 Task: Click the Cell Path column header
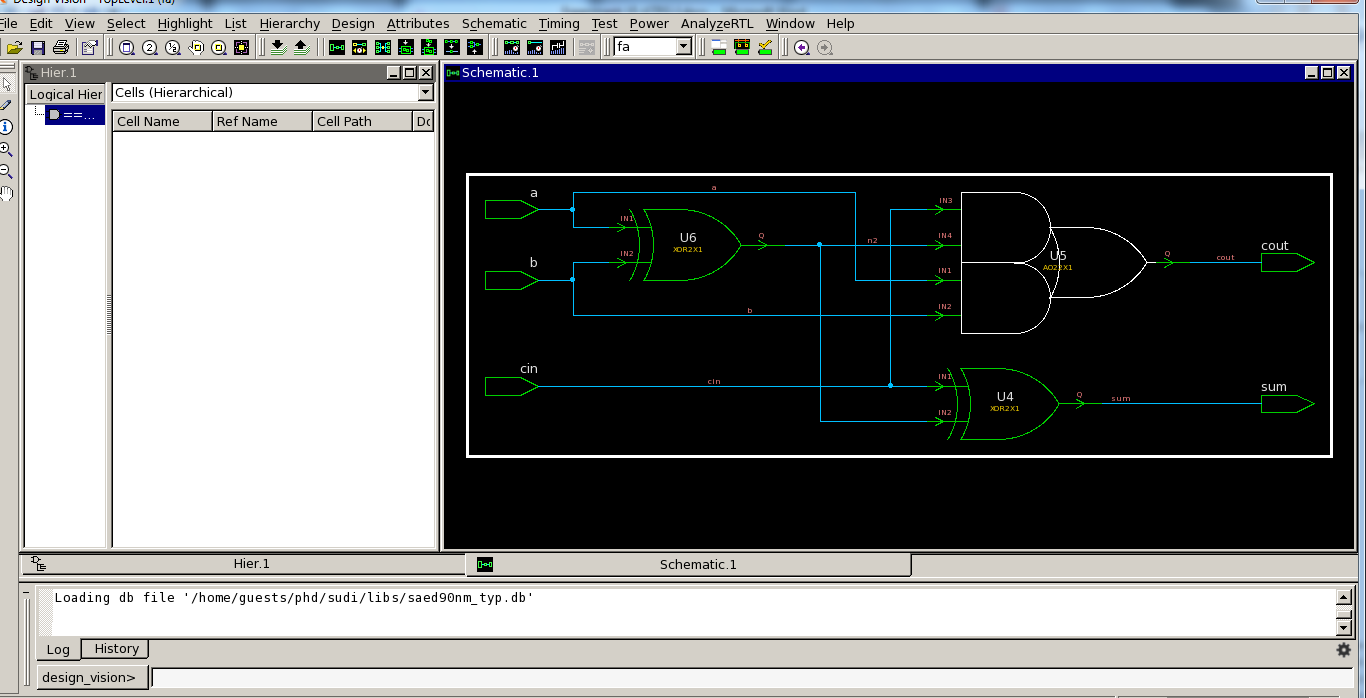tap(362, 121)
